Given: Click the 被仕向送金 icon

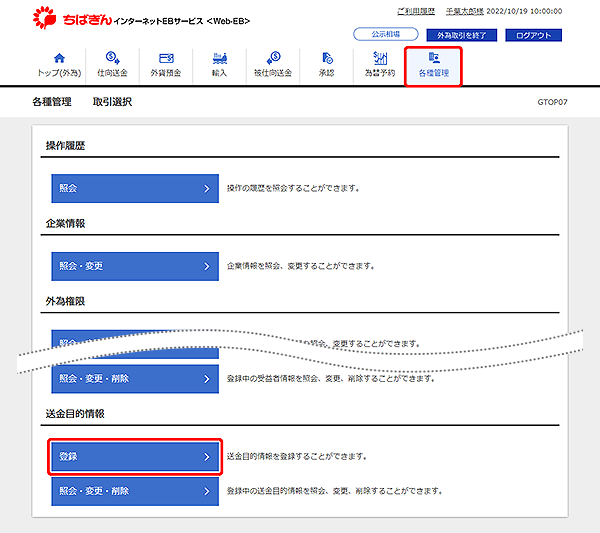Looking at the screenshot, I should pos(274,58).
